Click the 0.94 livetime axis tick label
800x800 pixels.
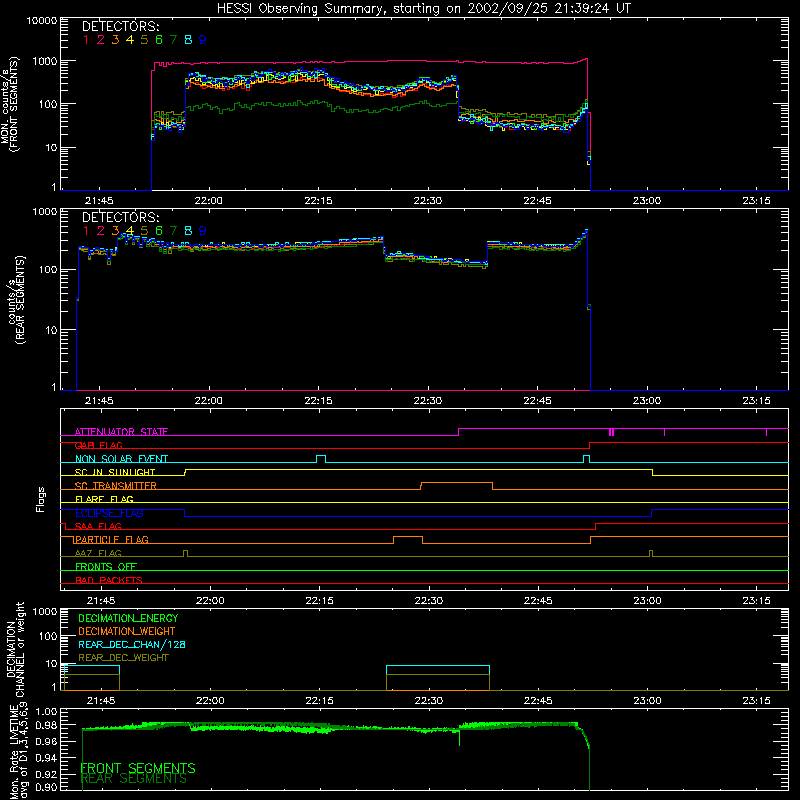coord(45,758)
